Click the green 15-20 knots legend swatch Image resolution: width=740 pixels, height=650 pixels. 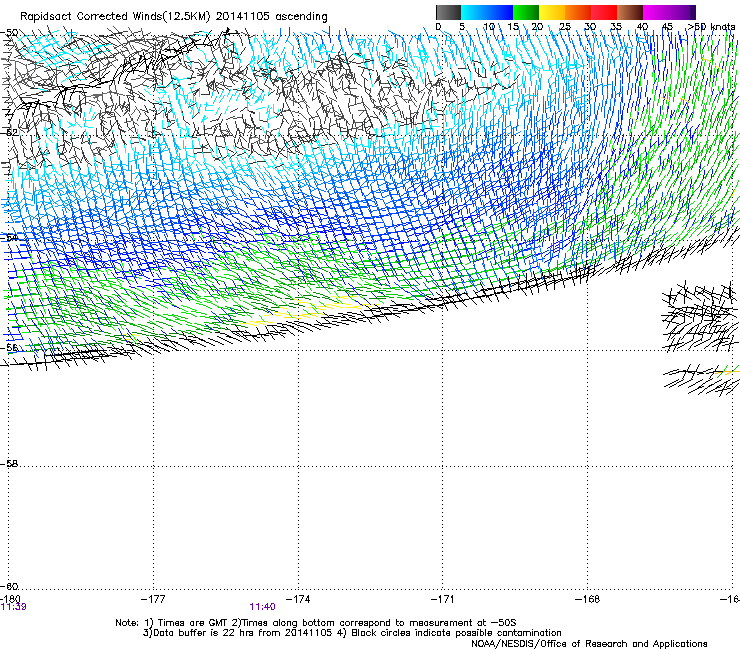[526, 12]
